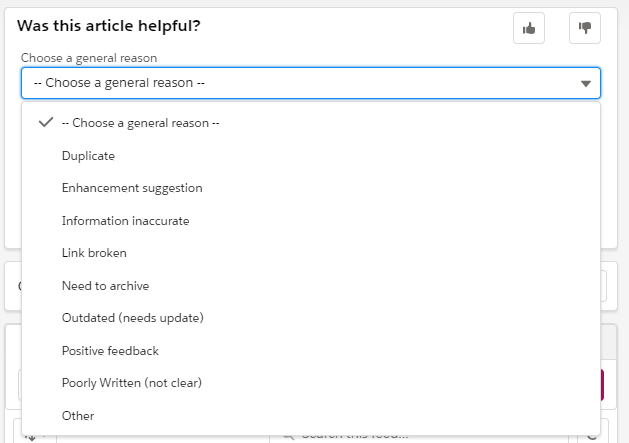Pick 'Positive feedback' from the dropdown
The image size is (629, 443).
(x=110, y=351)
